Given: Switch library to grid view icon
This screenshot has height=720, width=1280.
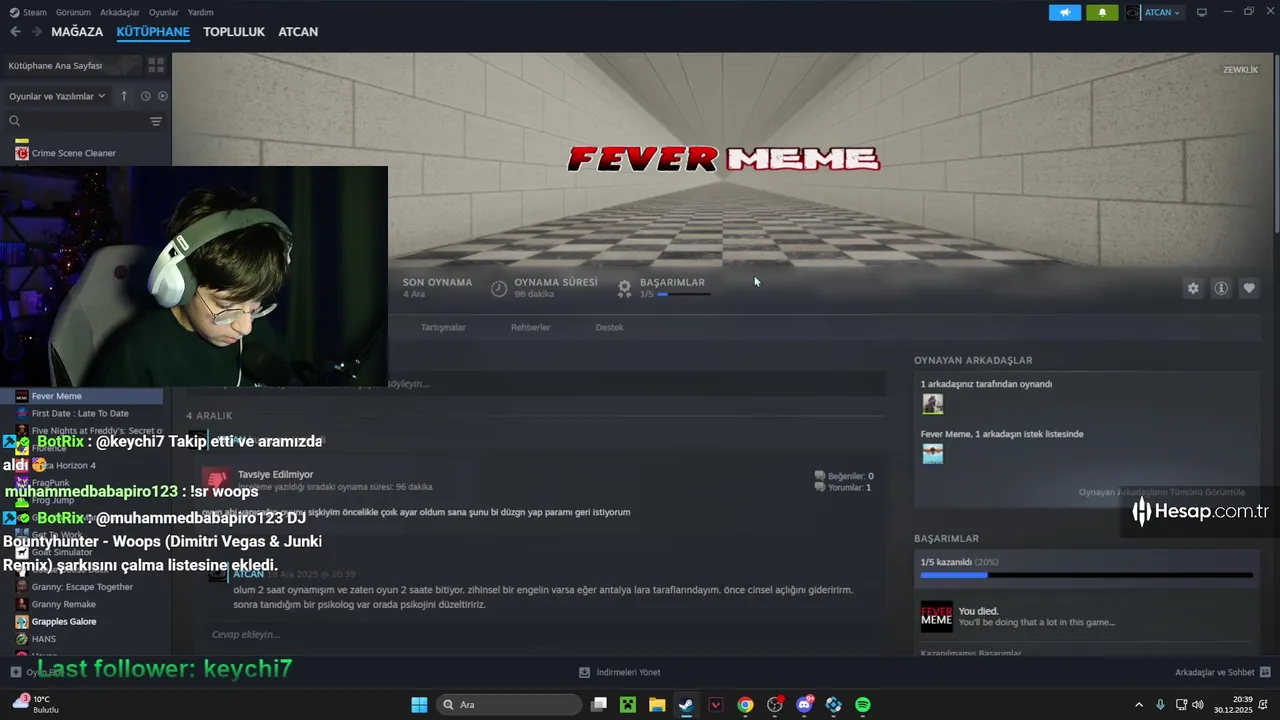Looking at the screenshot, I should (156, 65).
